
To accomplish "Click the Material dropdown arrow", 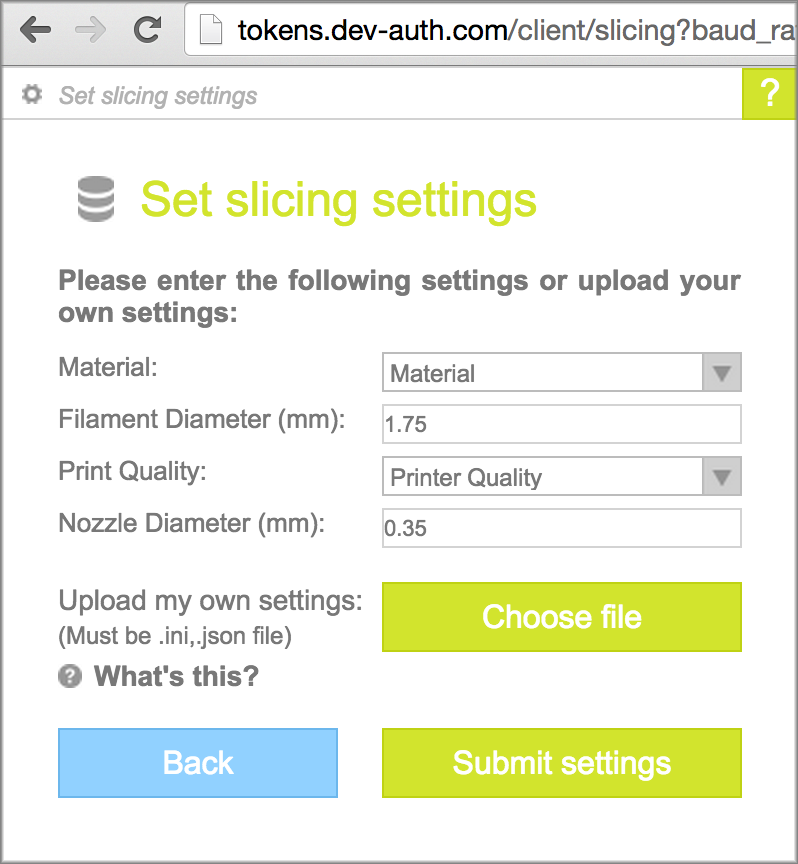I will pyautogui.click(x=721, y=374).
